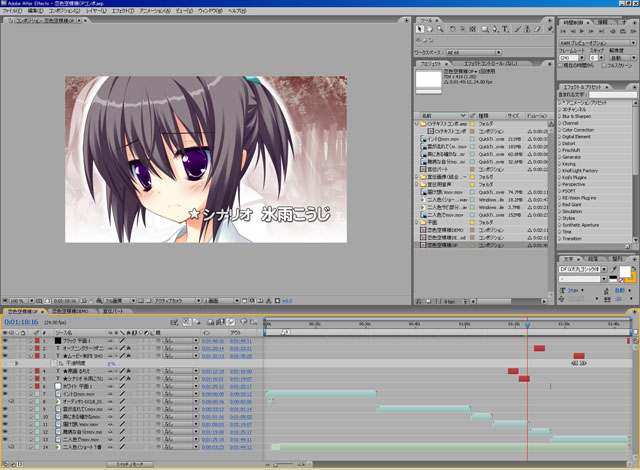Image resolution: width=640 pixels, height=470 pixels.
Task: Click opacity 0% value of layer 3
Action: coord(111,364)
